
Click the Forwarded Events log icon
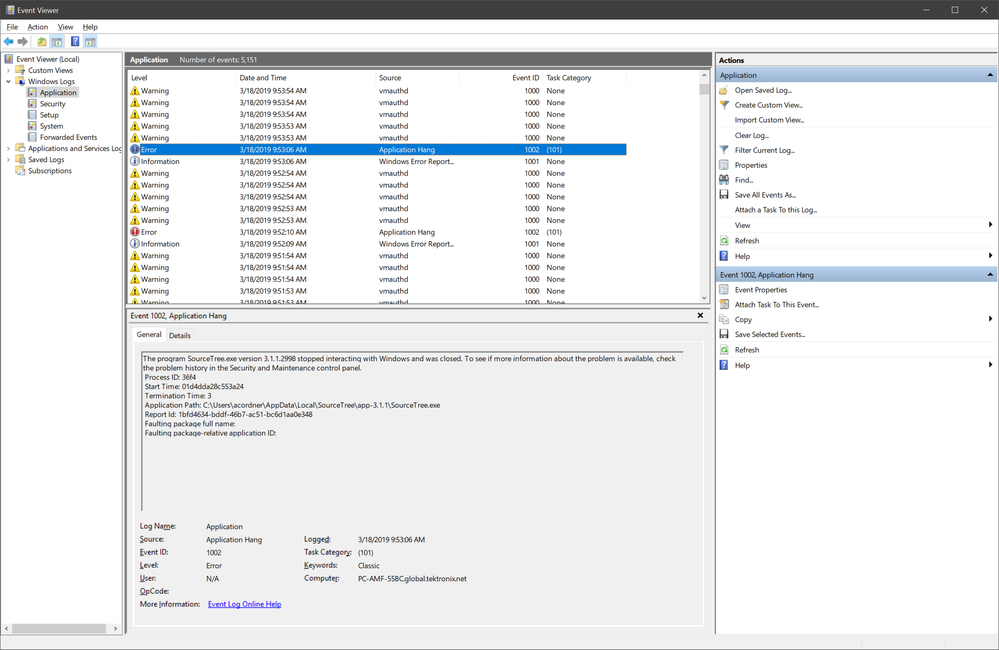32,137
